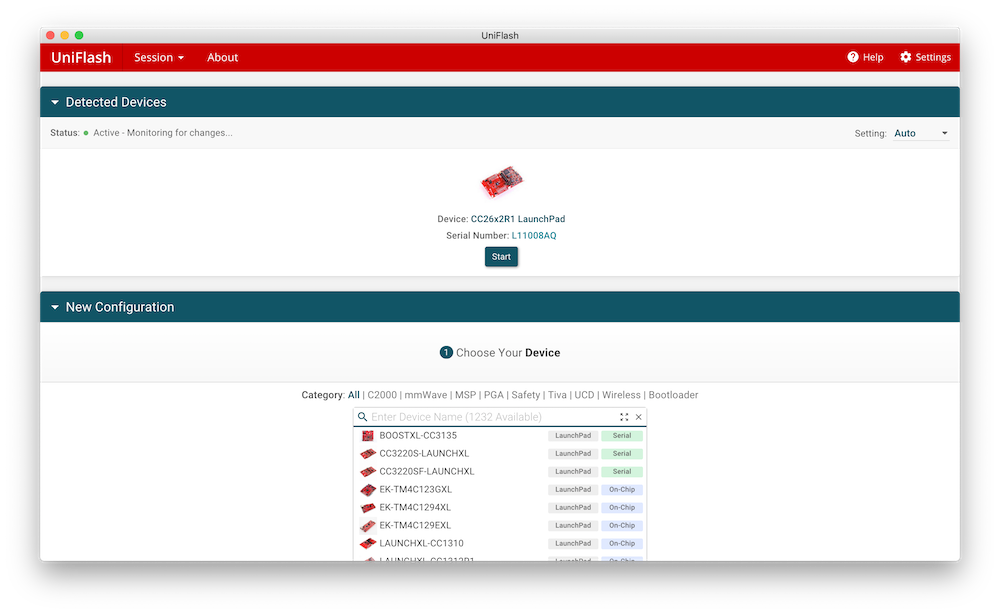
Task: Close the UniFlash window with red button
Action: point(50,35)
